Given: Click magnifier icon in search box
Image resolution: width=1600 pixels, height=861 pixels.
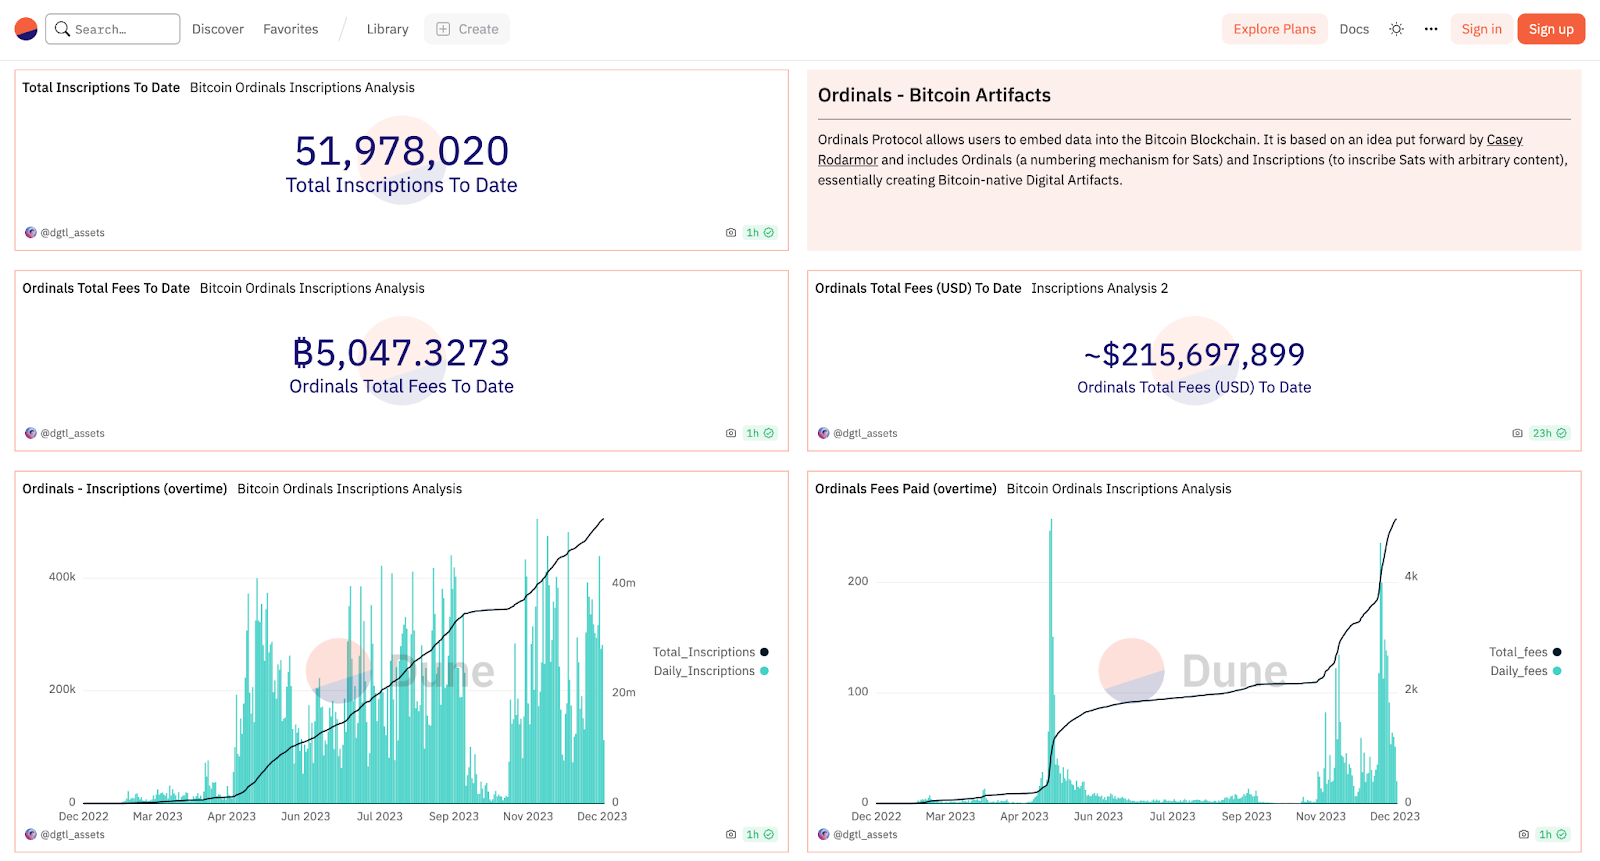Looking at the screenshot, I should 62,29.
